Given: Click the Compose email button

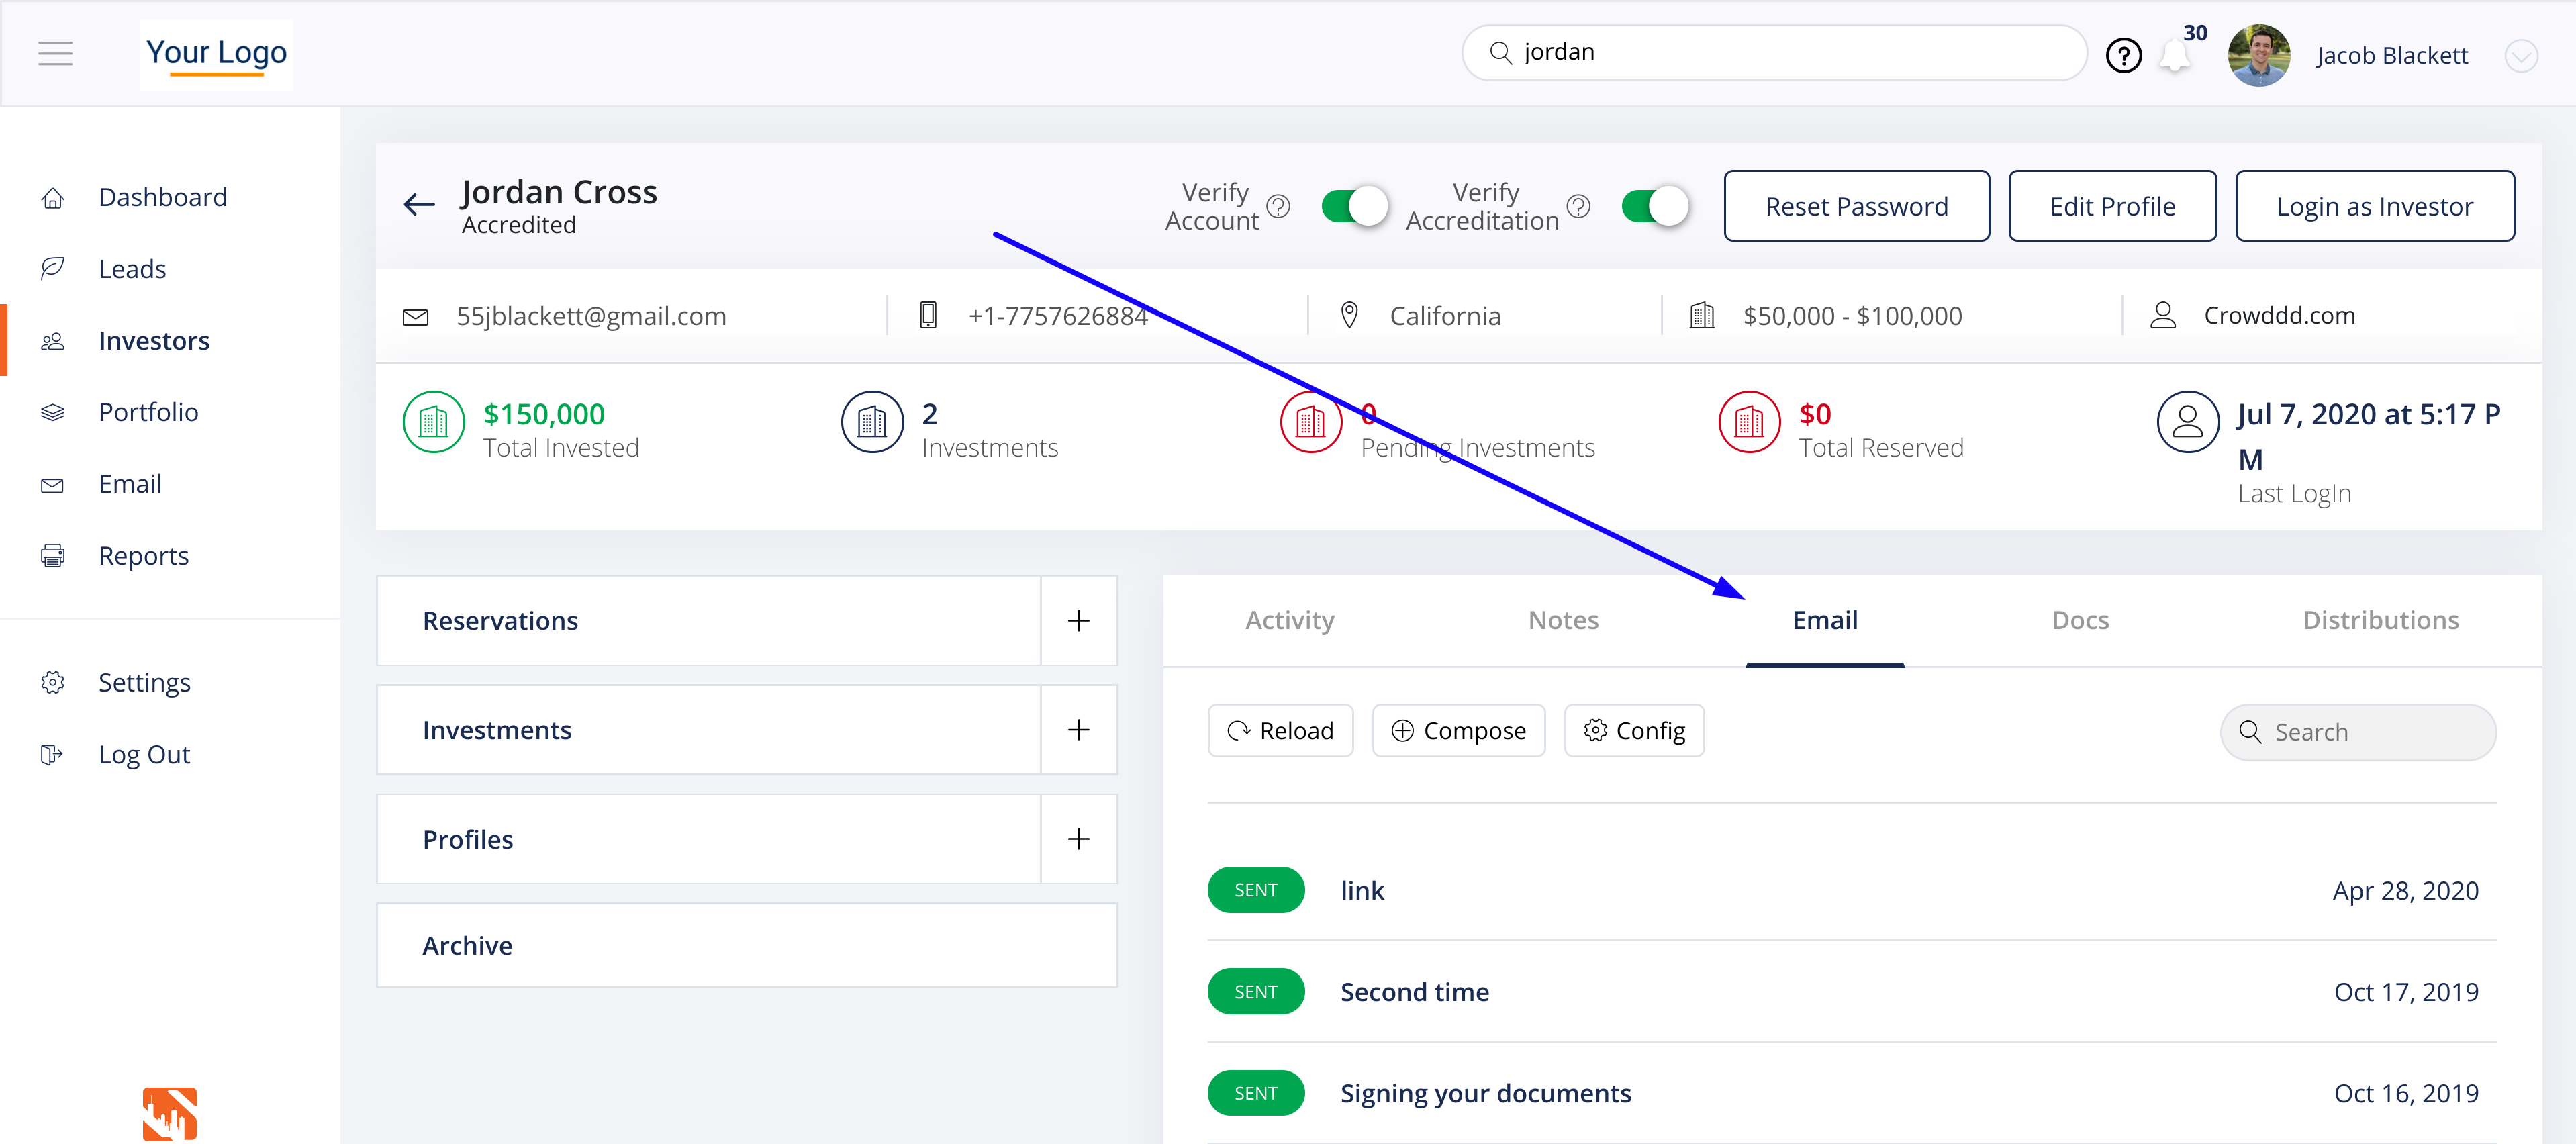Looking at the screenshot, I should coord(1458,731).
